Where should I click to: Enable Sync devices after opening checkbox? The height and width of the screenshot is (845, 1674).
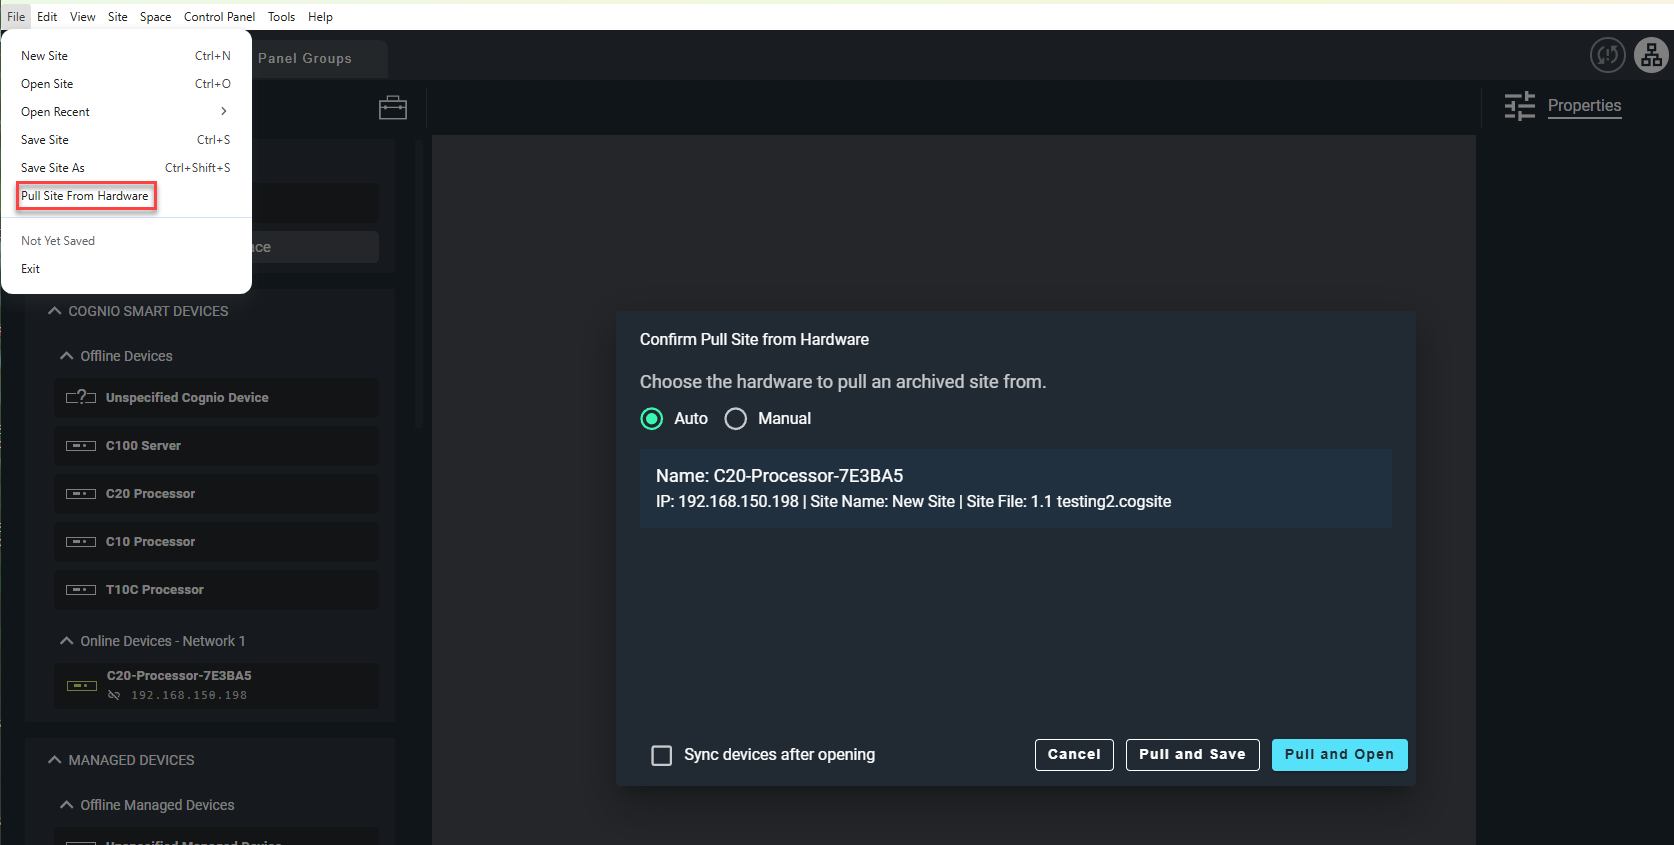pyautogui.click(x=661, y=755)
